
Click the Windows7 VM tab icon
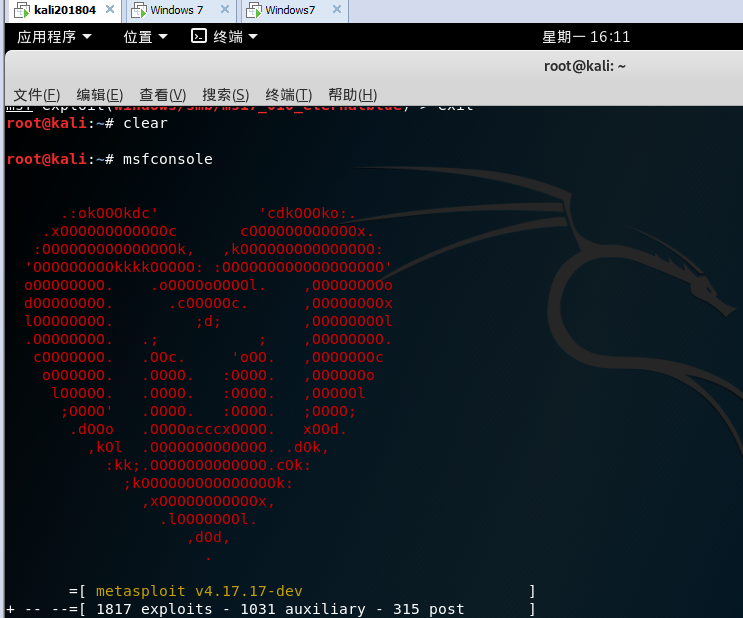[254, 10]
